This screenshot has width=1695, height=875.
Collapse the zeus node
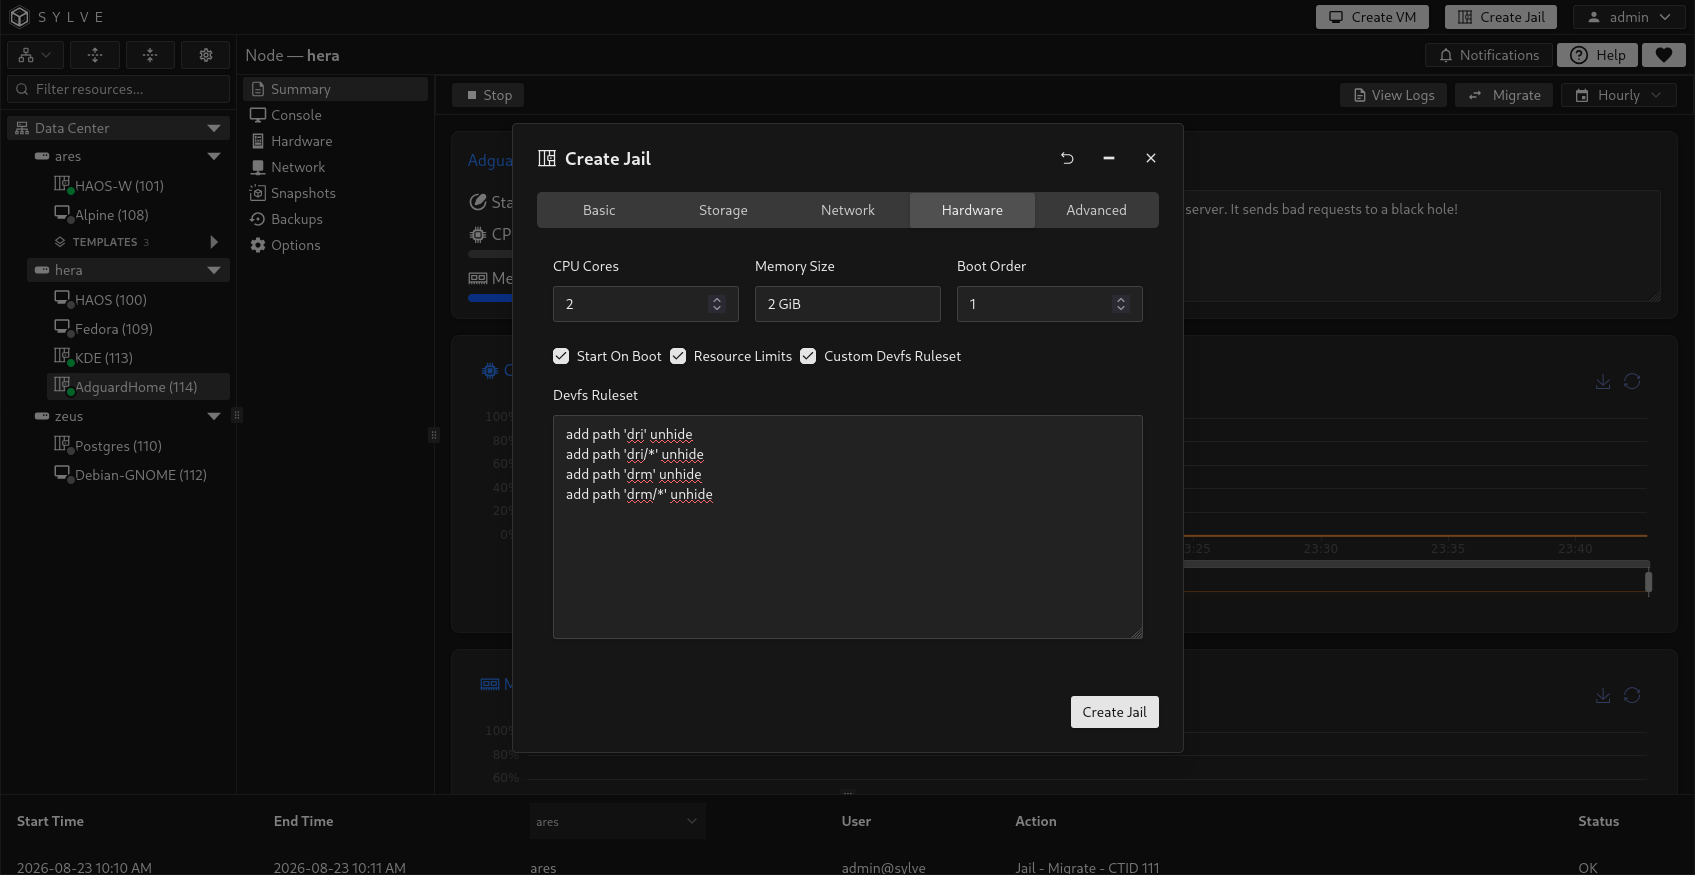point(213,416)
